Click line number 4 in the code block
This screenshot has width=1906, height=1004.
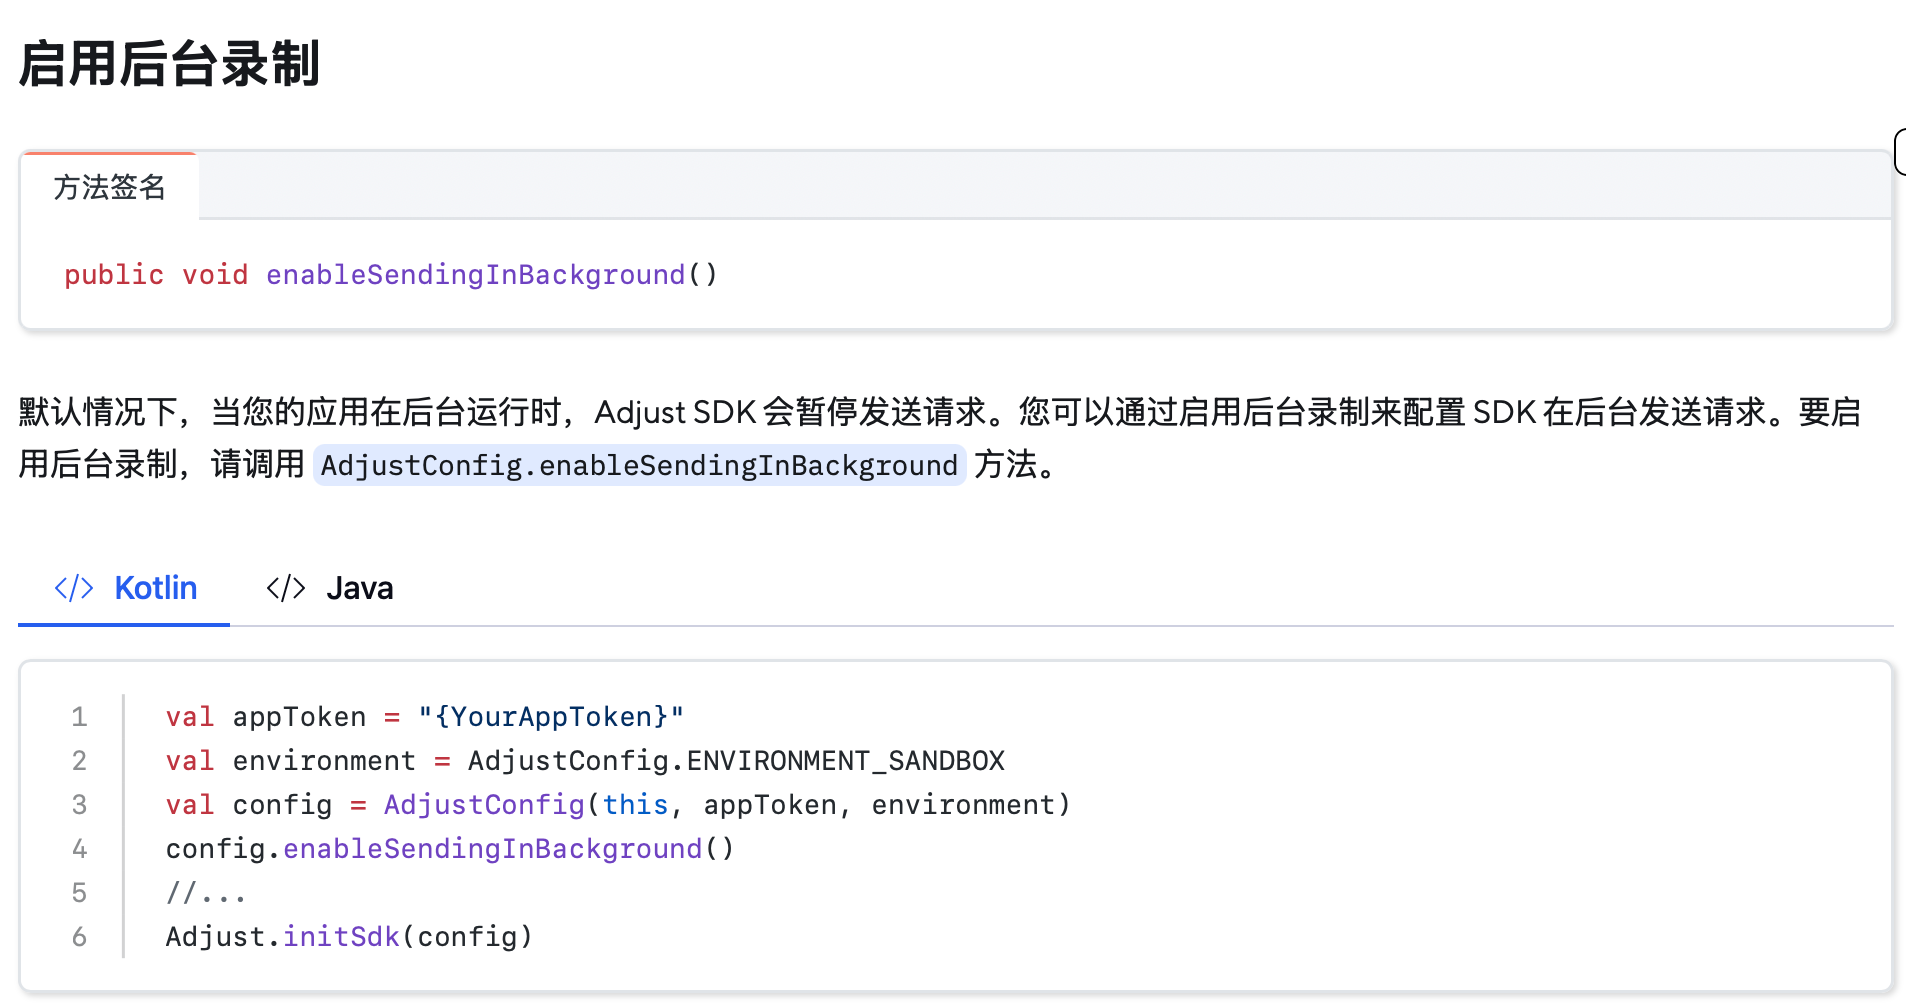[79, 849]
